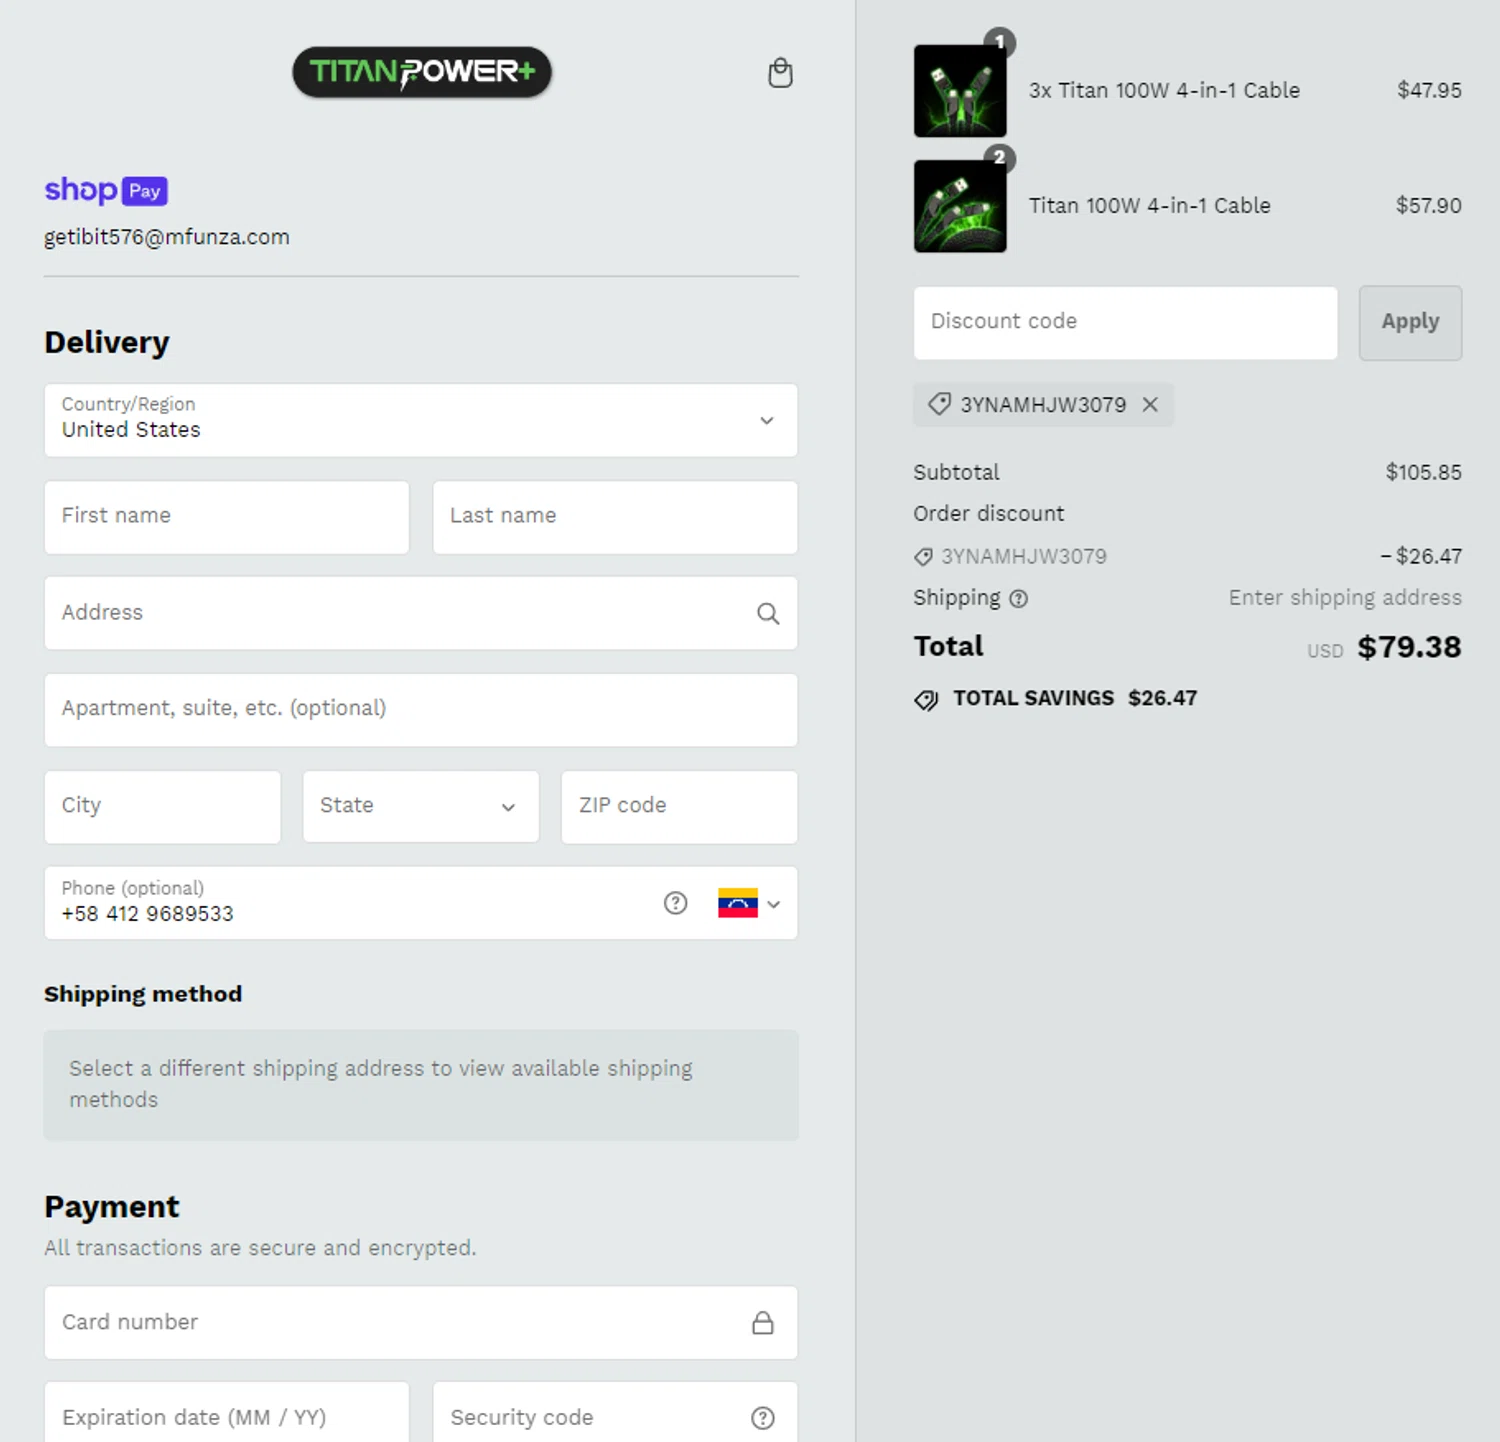Click the Payment section heading

tap(112, 1207)
